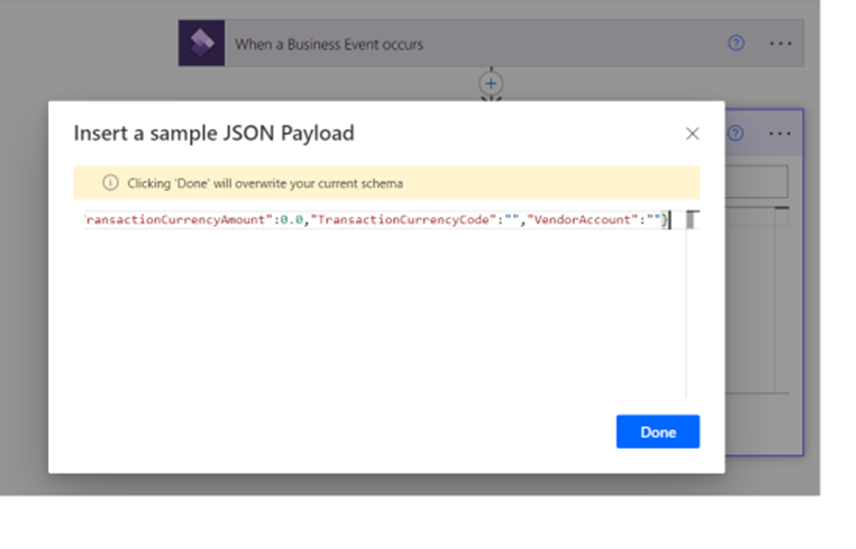Click the 'Clicking Done will overwrite your current schema' message
856x549 pixels.
pos(265,183)
